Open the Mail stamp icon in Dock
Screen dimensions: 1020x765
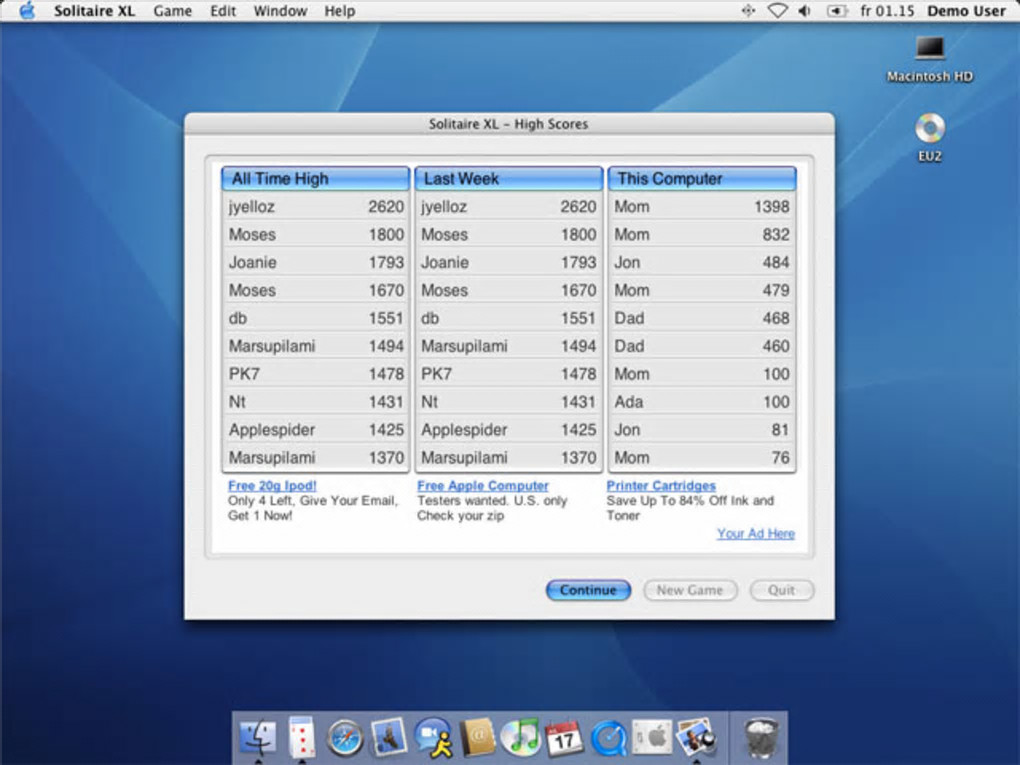pyautogui.click(x=389, y=737)
